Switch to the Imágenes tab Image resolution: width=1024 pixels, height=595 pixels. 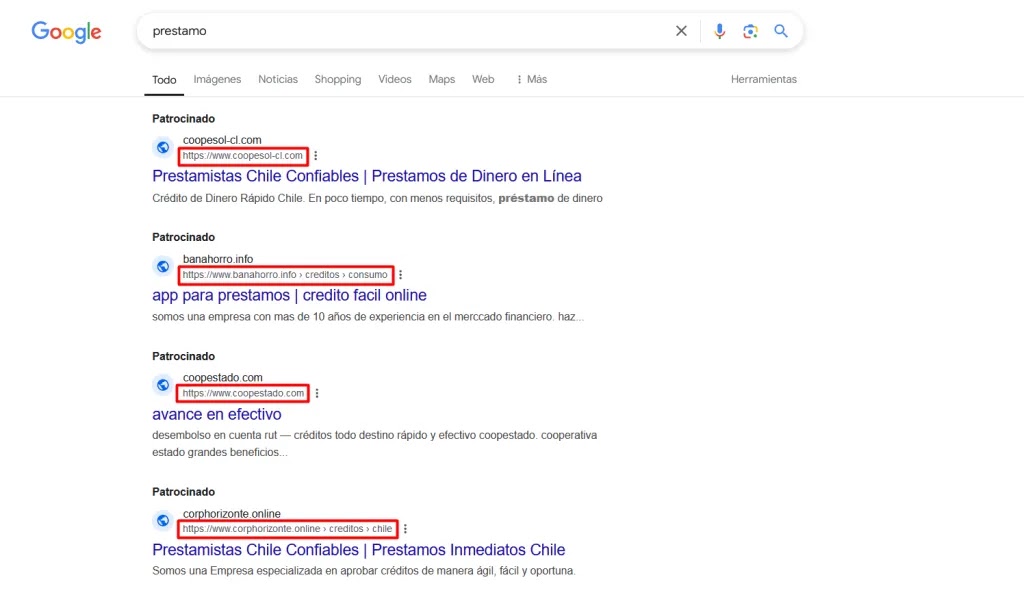(217, 79)
